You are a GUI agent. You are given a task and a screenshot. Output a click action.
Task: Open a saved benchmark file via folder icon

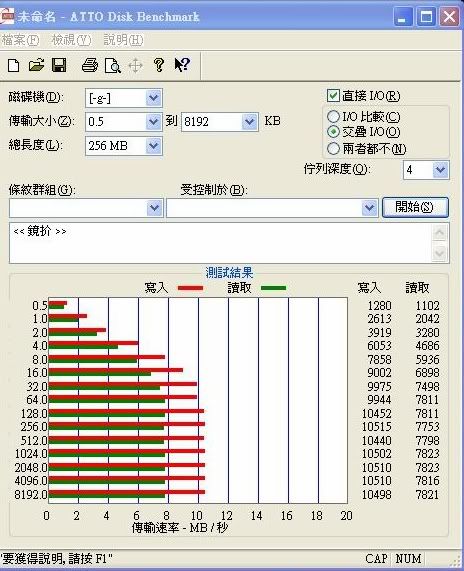click(36, 65)
